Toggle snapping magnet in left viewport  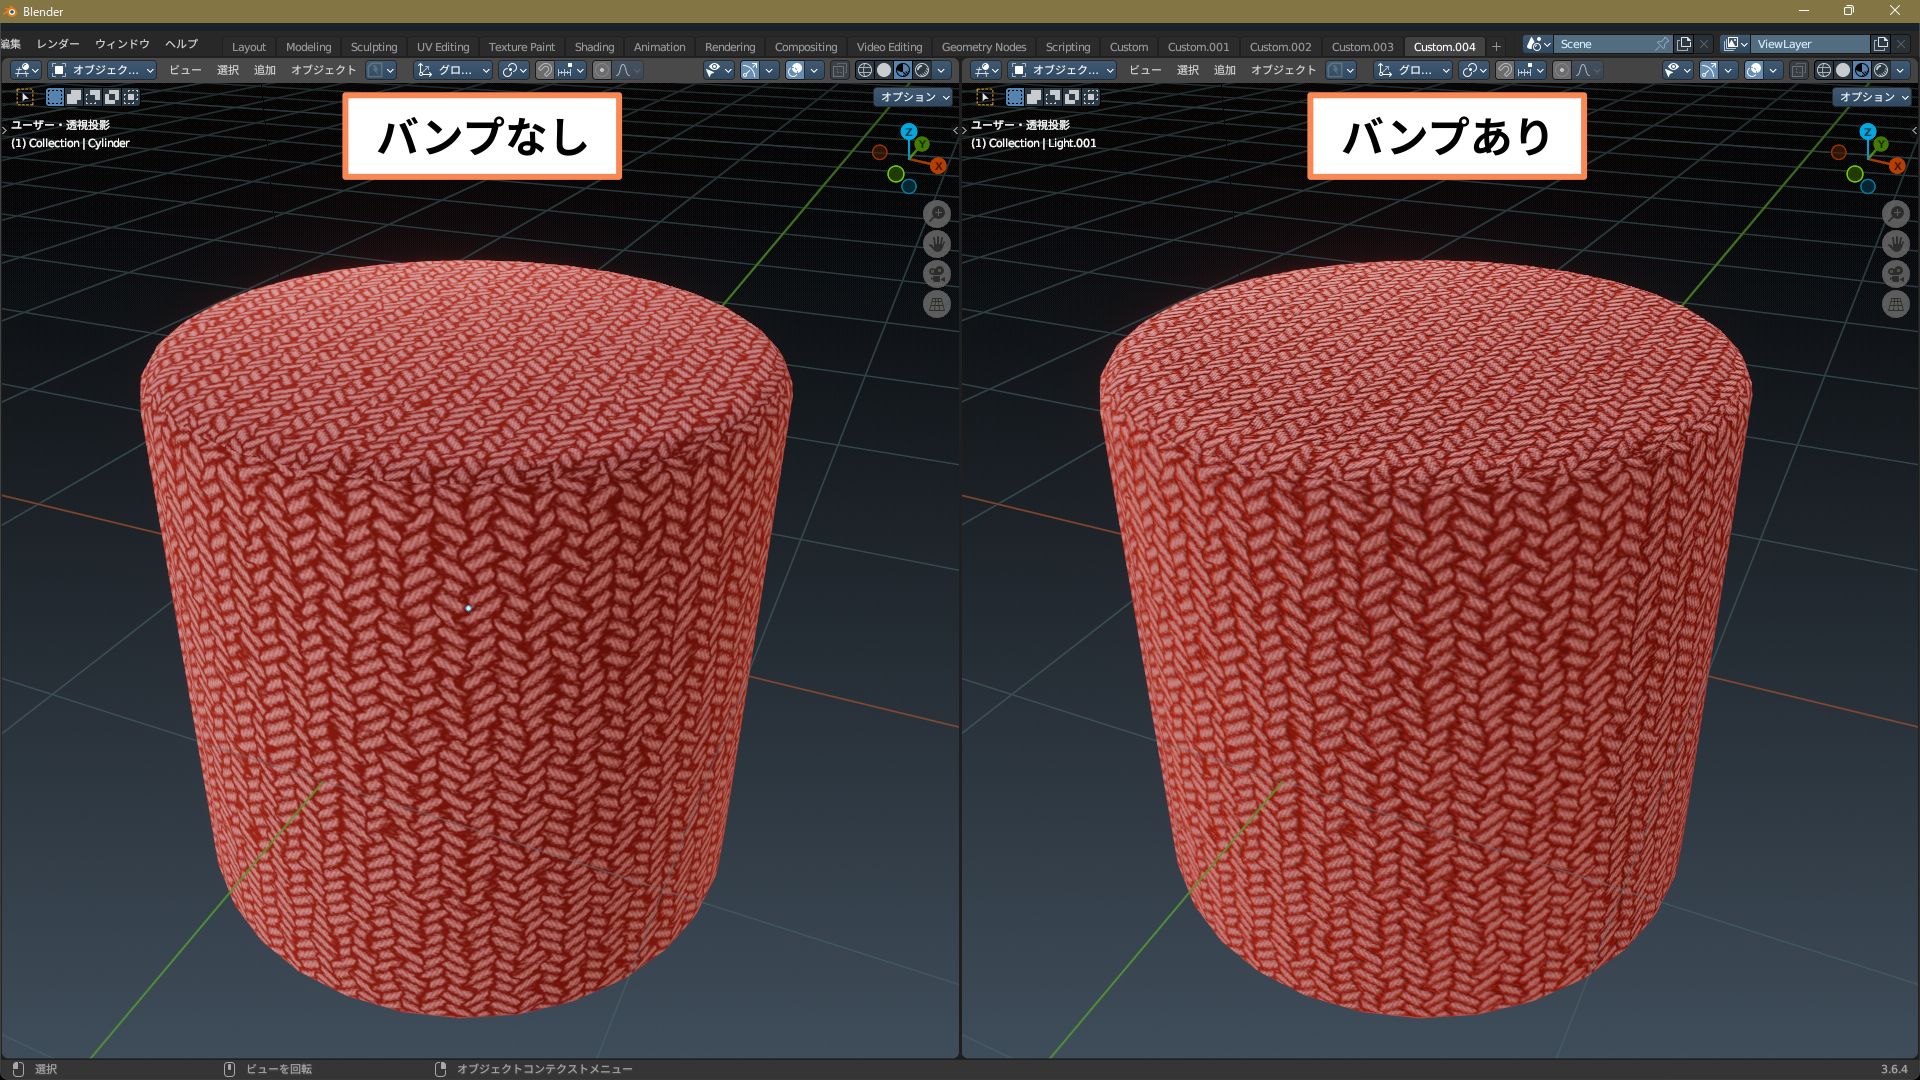545,70
